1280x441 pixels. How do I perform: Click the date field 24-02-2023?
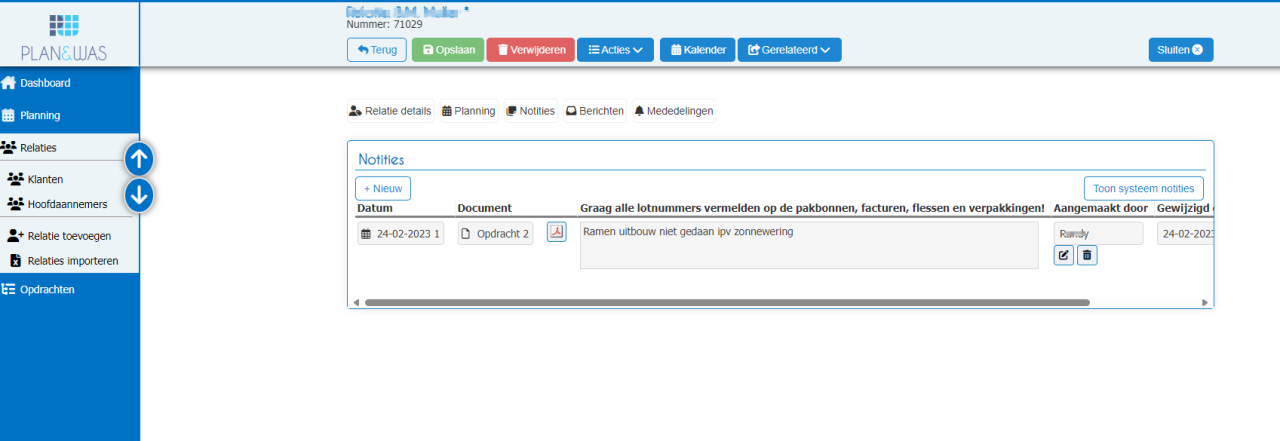[400, 234]
